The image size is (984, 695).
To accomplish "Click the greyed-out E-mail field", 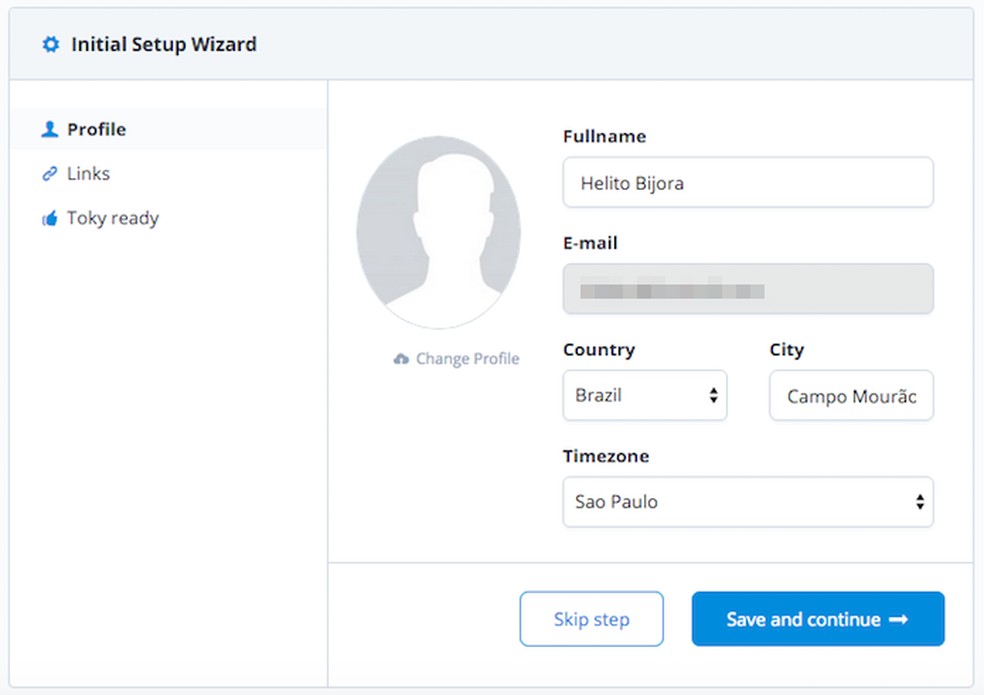I will point(747,290).
